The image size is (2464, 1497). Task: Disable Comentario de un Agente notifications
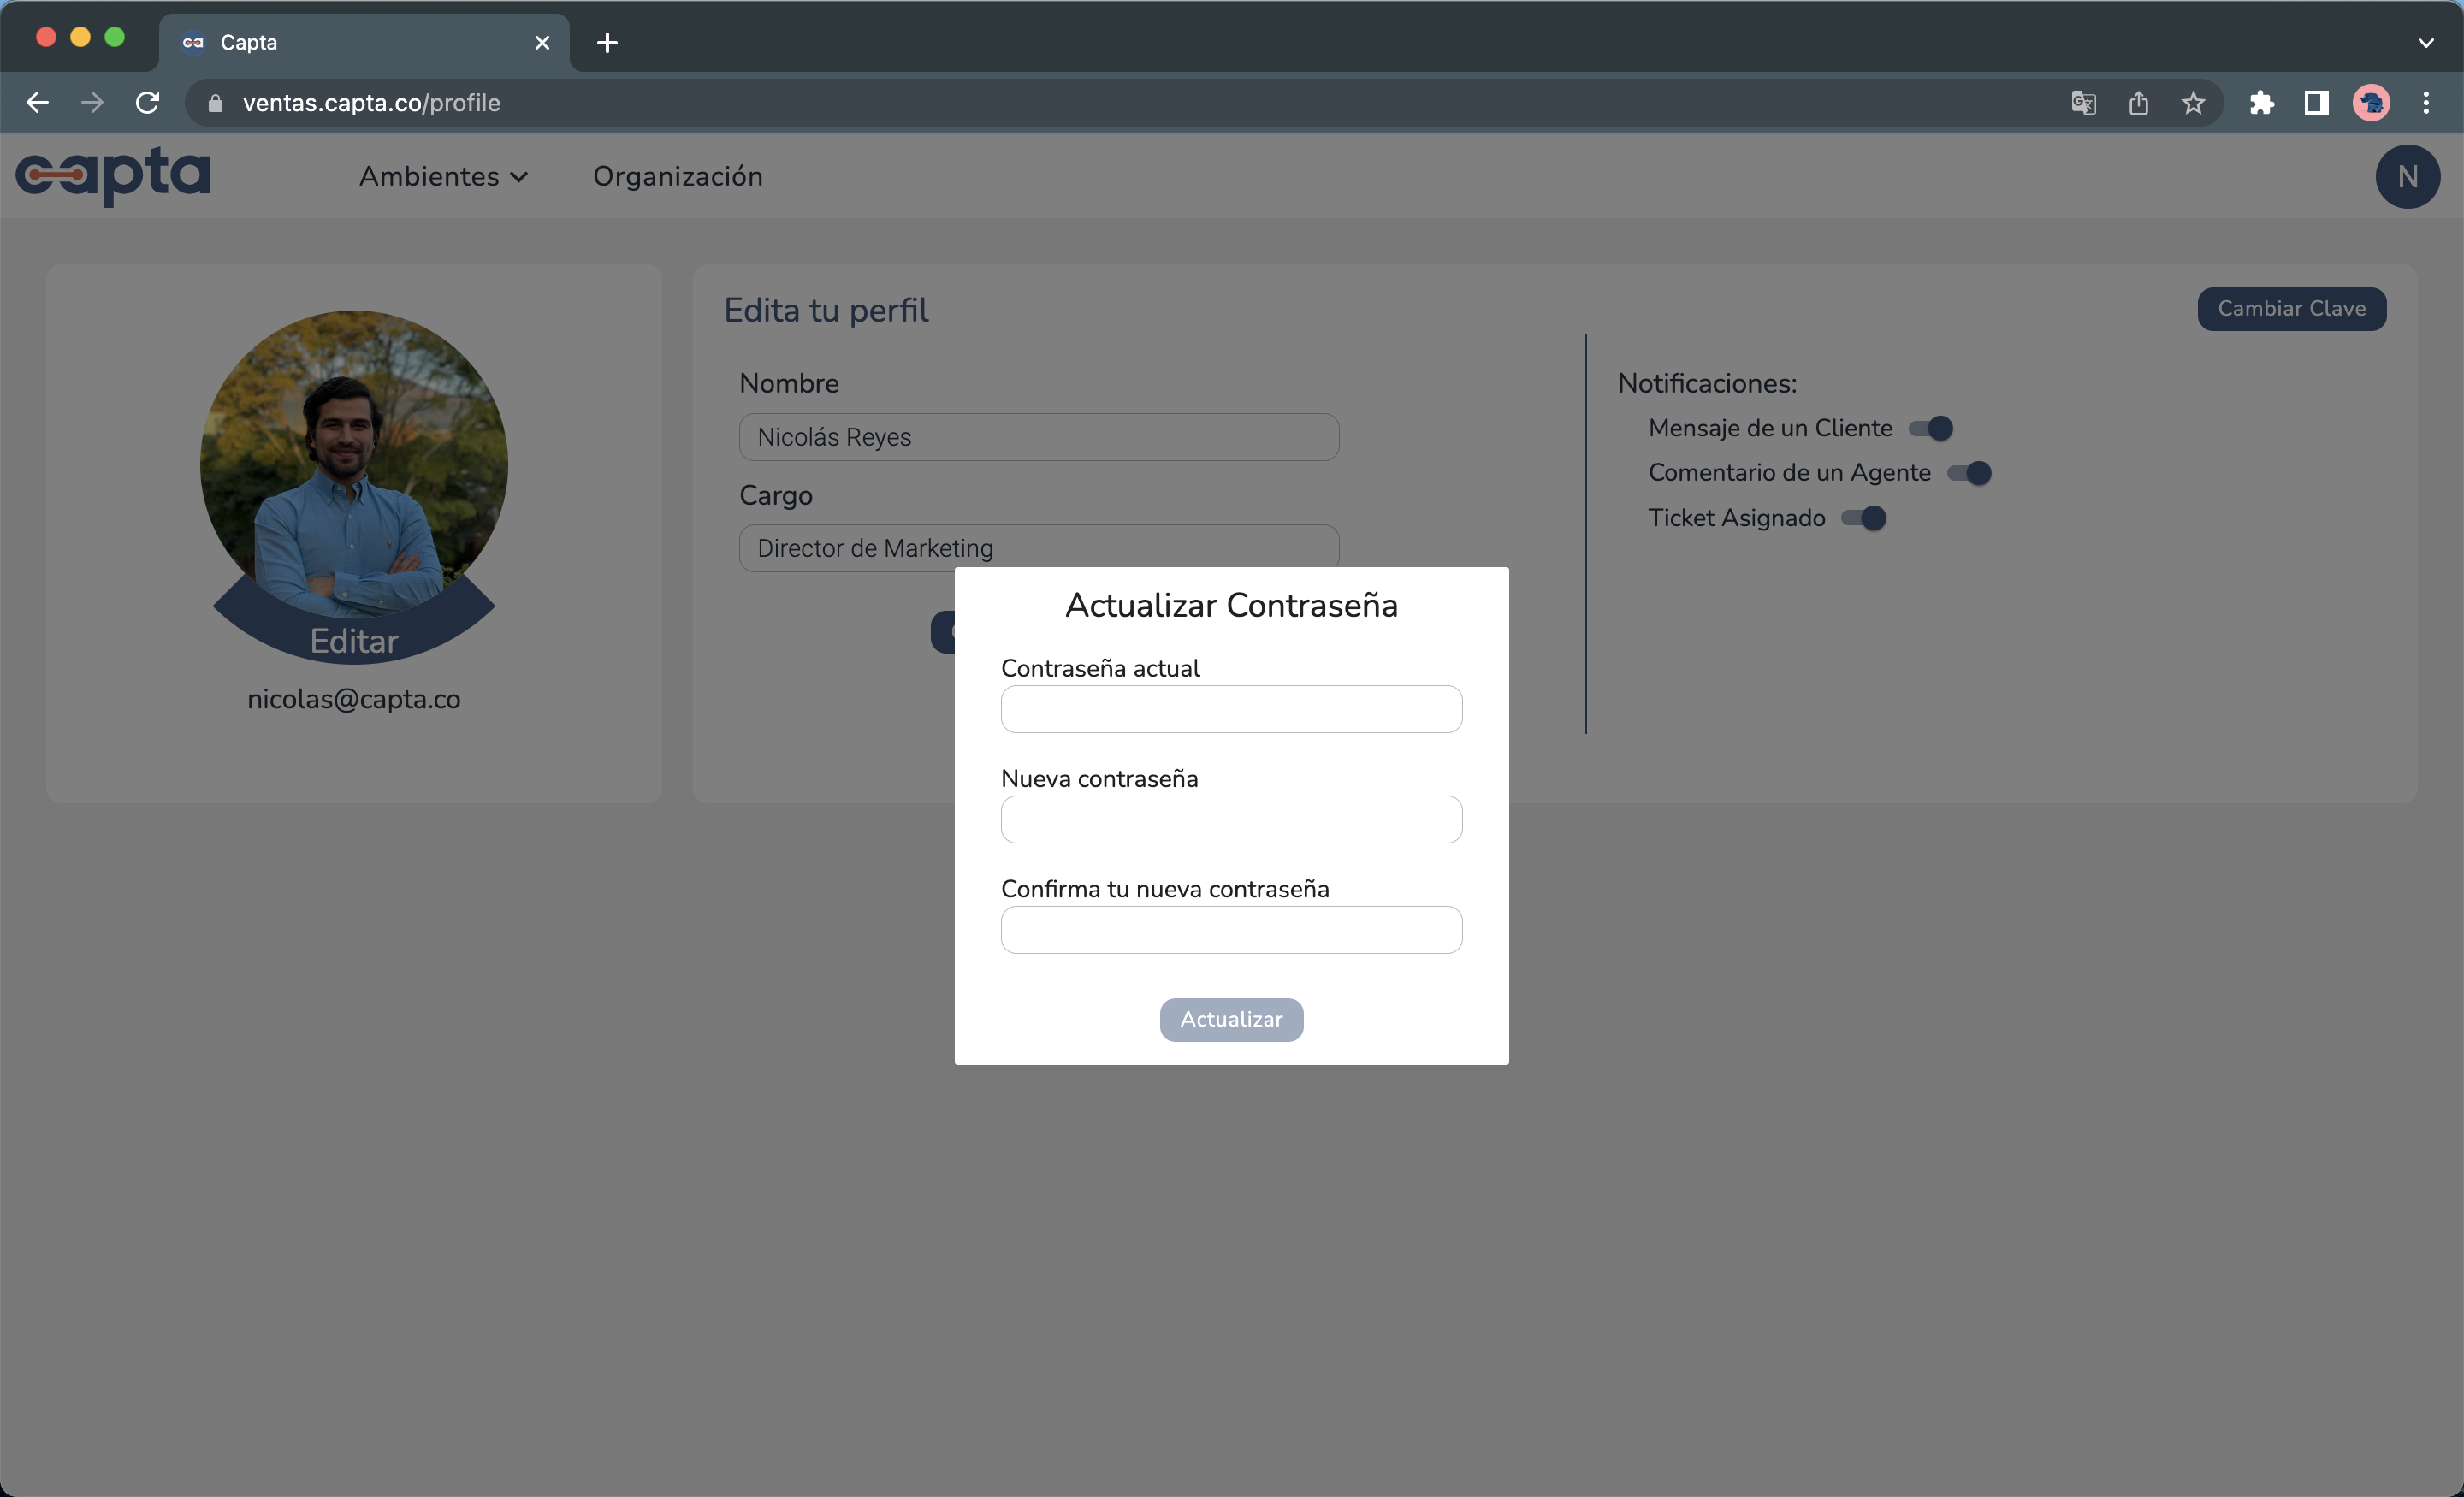click(x=1969, y=474)
